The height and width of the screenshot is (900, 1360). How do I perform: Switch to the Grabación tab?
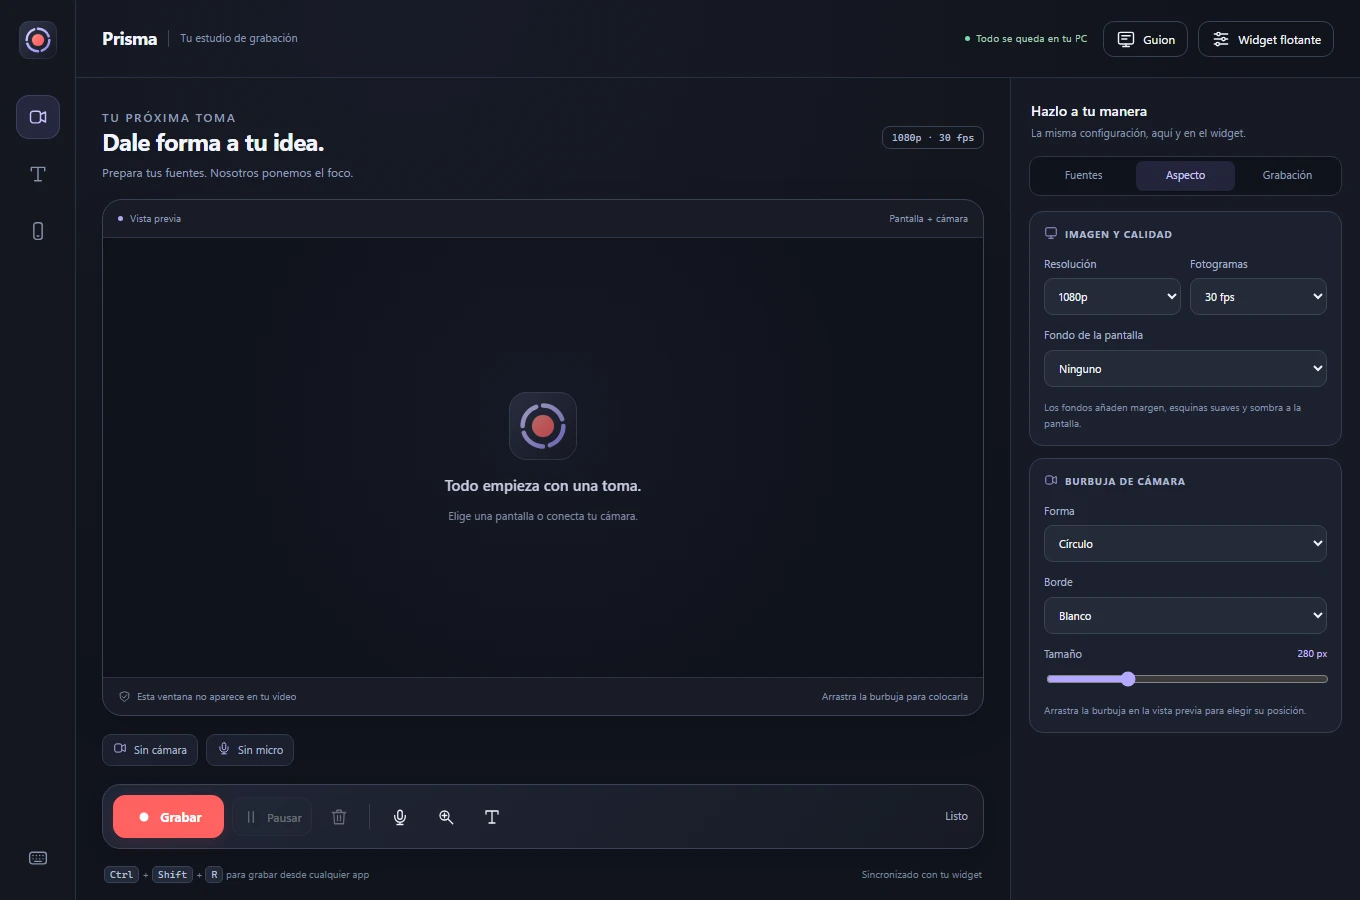[x=1287, y=175]
